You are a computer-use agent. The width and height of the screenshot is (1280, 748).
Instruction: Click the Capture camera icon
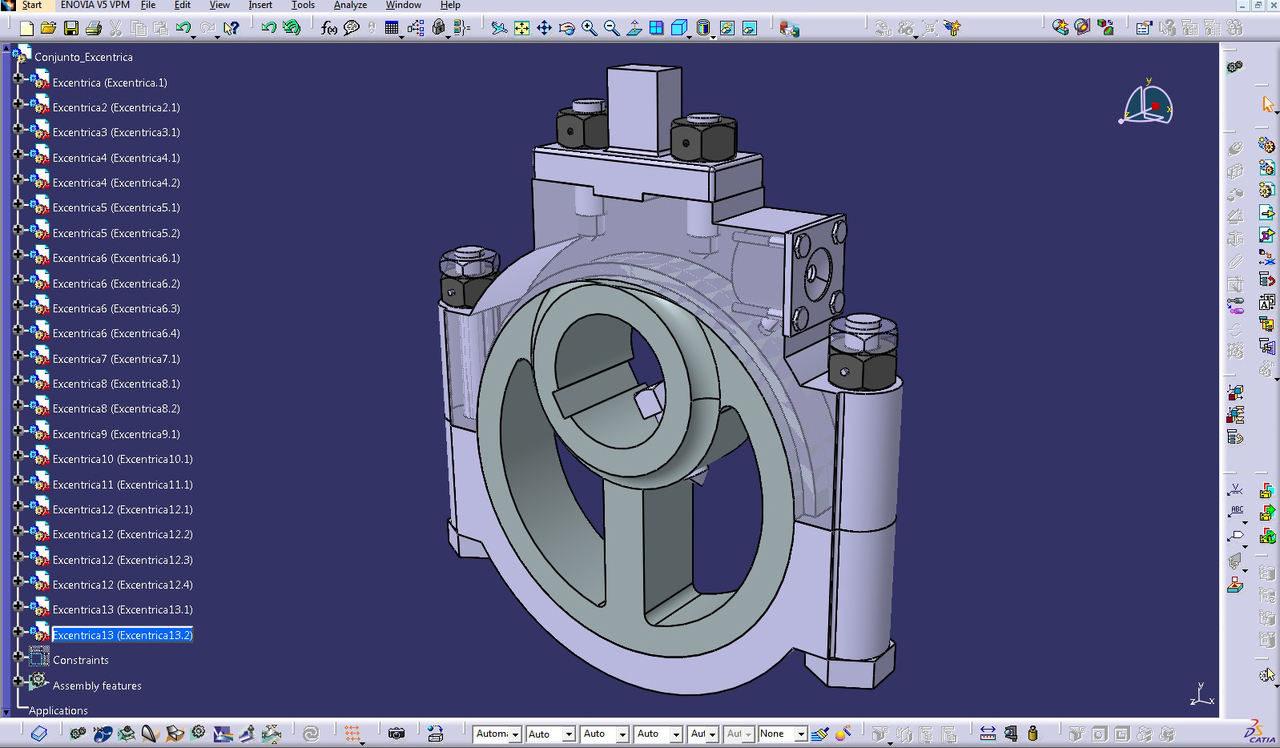396,734
